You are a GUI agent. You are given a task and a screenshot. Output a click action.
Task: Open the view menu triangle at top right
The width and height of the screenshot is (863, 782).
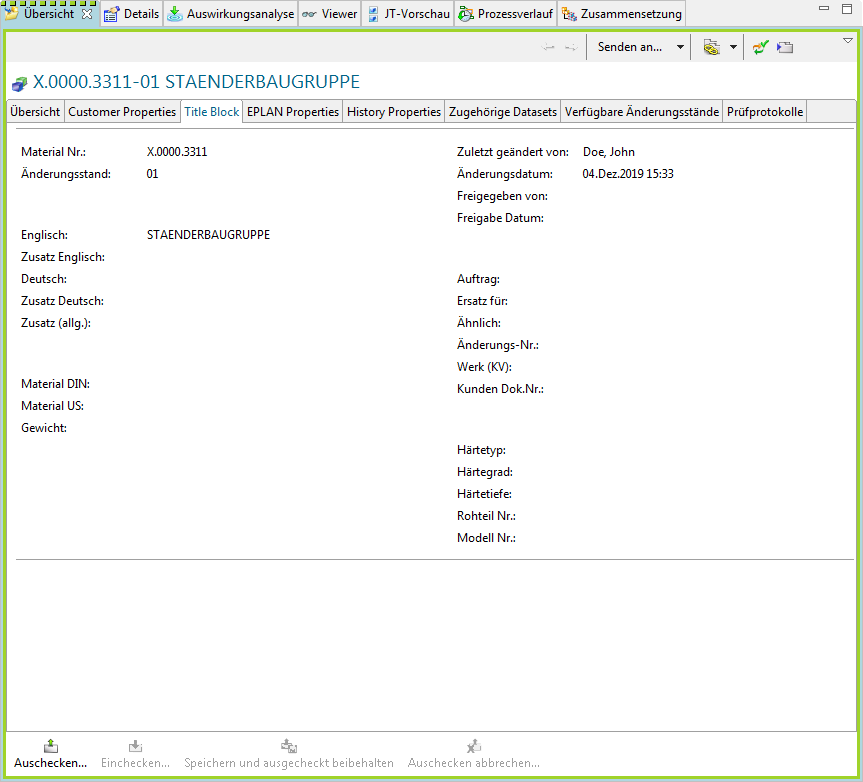(x=848, y=41)
